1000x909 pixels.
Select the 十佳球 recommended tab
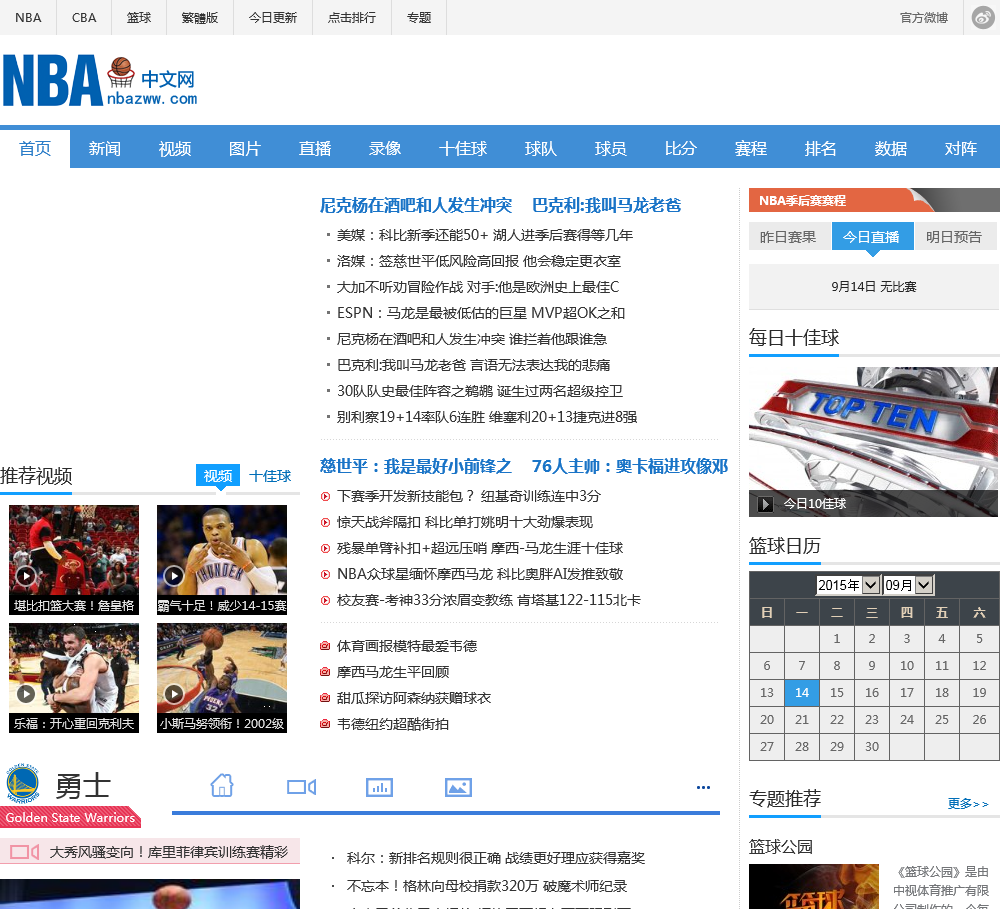pos(270,476)
